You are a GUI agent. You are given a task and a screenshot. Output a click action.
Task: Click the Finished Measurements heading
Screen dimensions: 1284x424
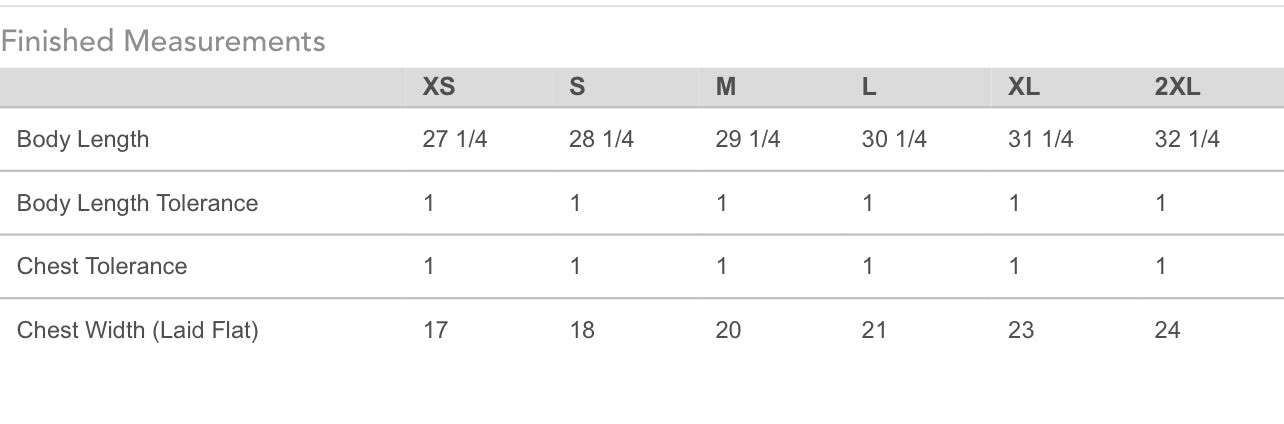(163, 41)
